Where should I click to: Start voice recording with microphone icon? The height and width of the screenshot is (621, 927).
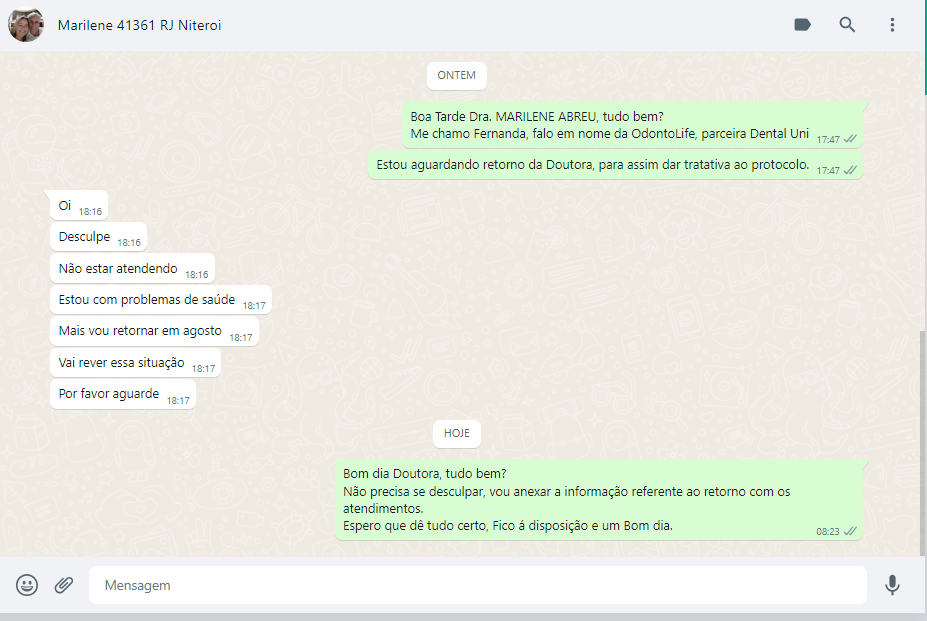[x=892, y=585]
